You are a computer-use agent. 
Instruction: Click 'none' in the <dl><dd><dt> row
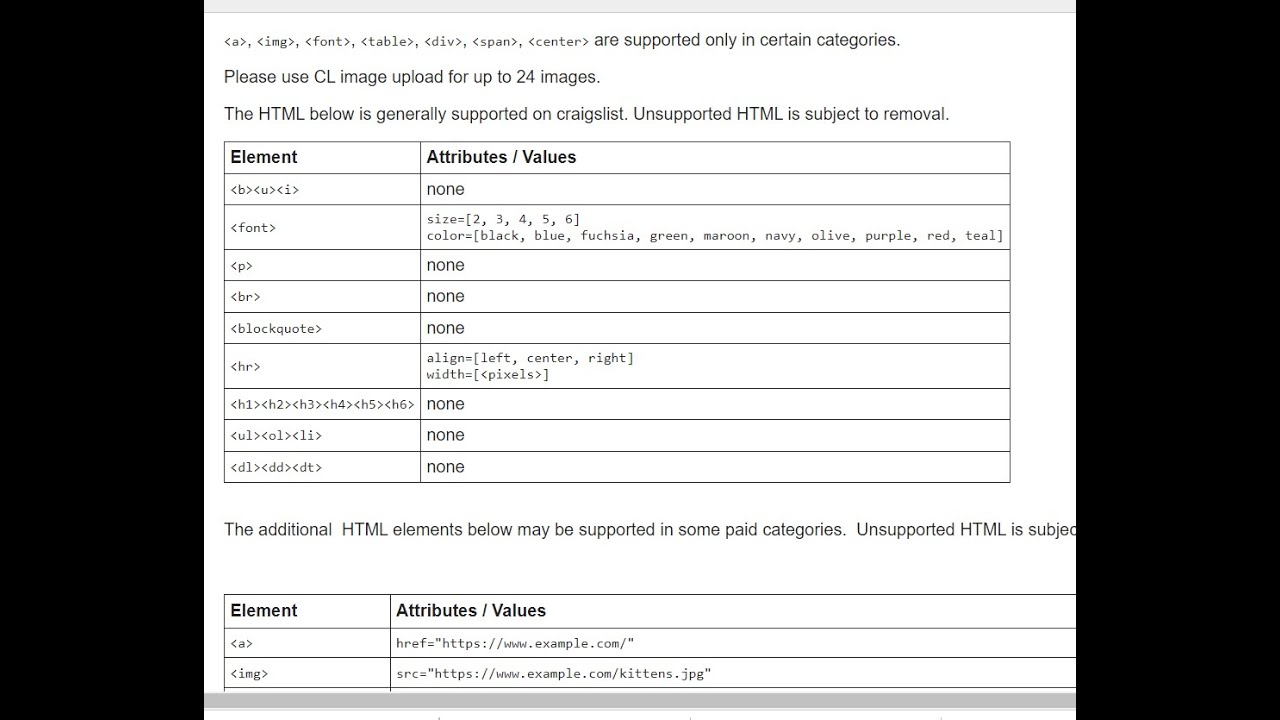[445, 467]
